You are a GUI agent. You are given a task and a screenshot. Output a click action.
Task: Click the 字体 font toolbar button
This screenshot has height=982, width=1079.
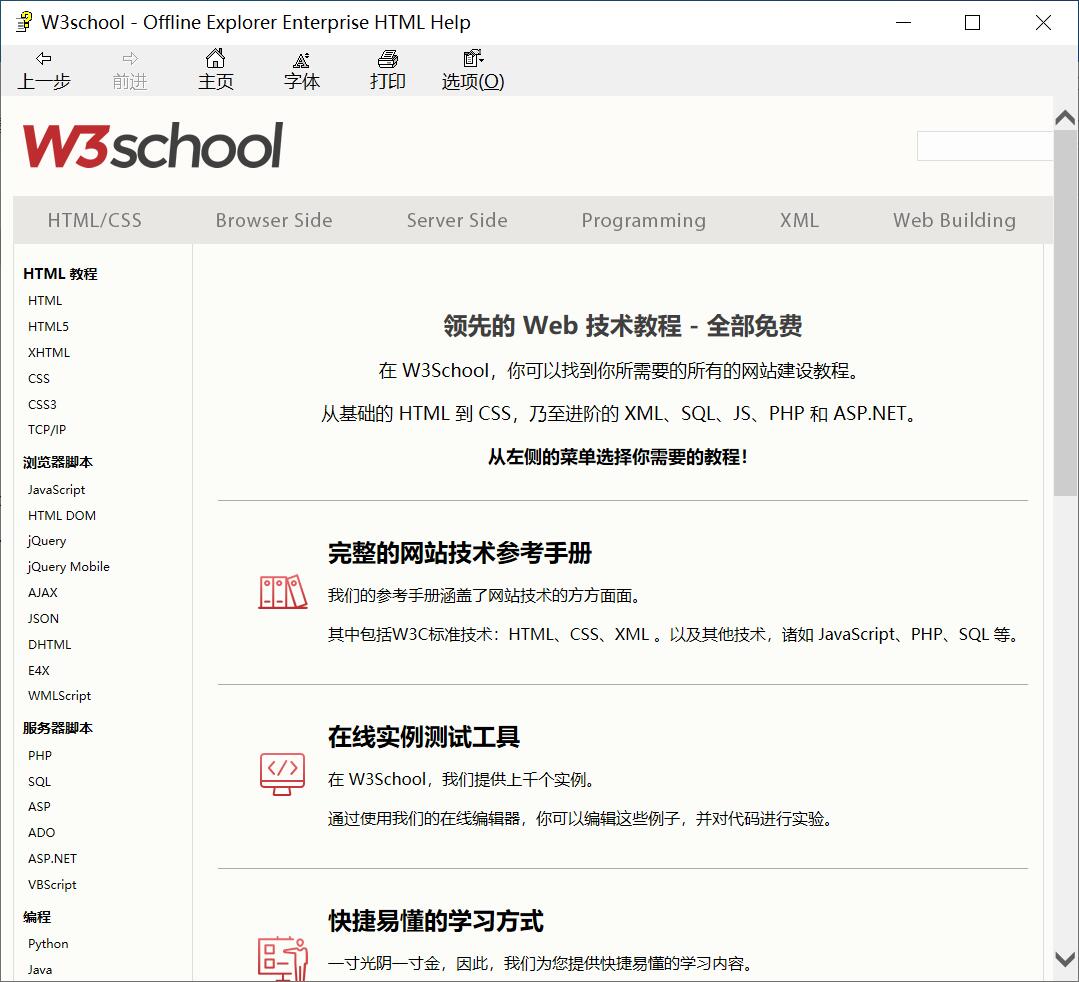tap(301, 70)
